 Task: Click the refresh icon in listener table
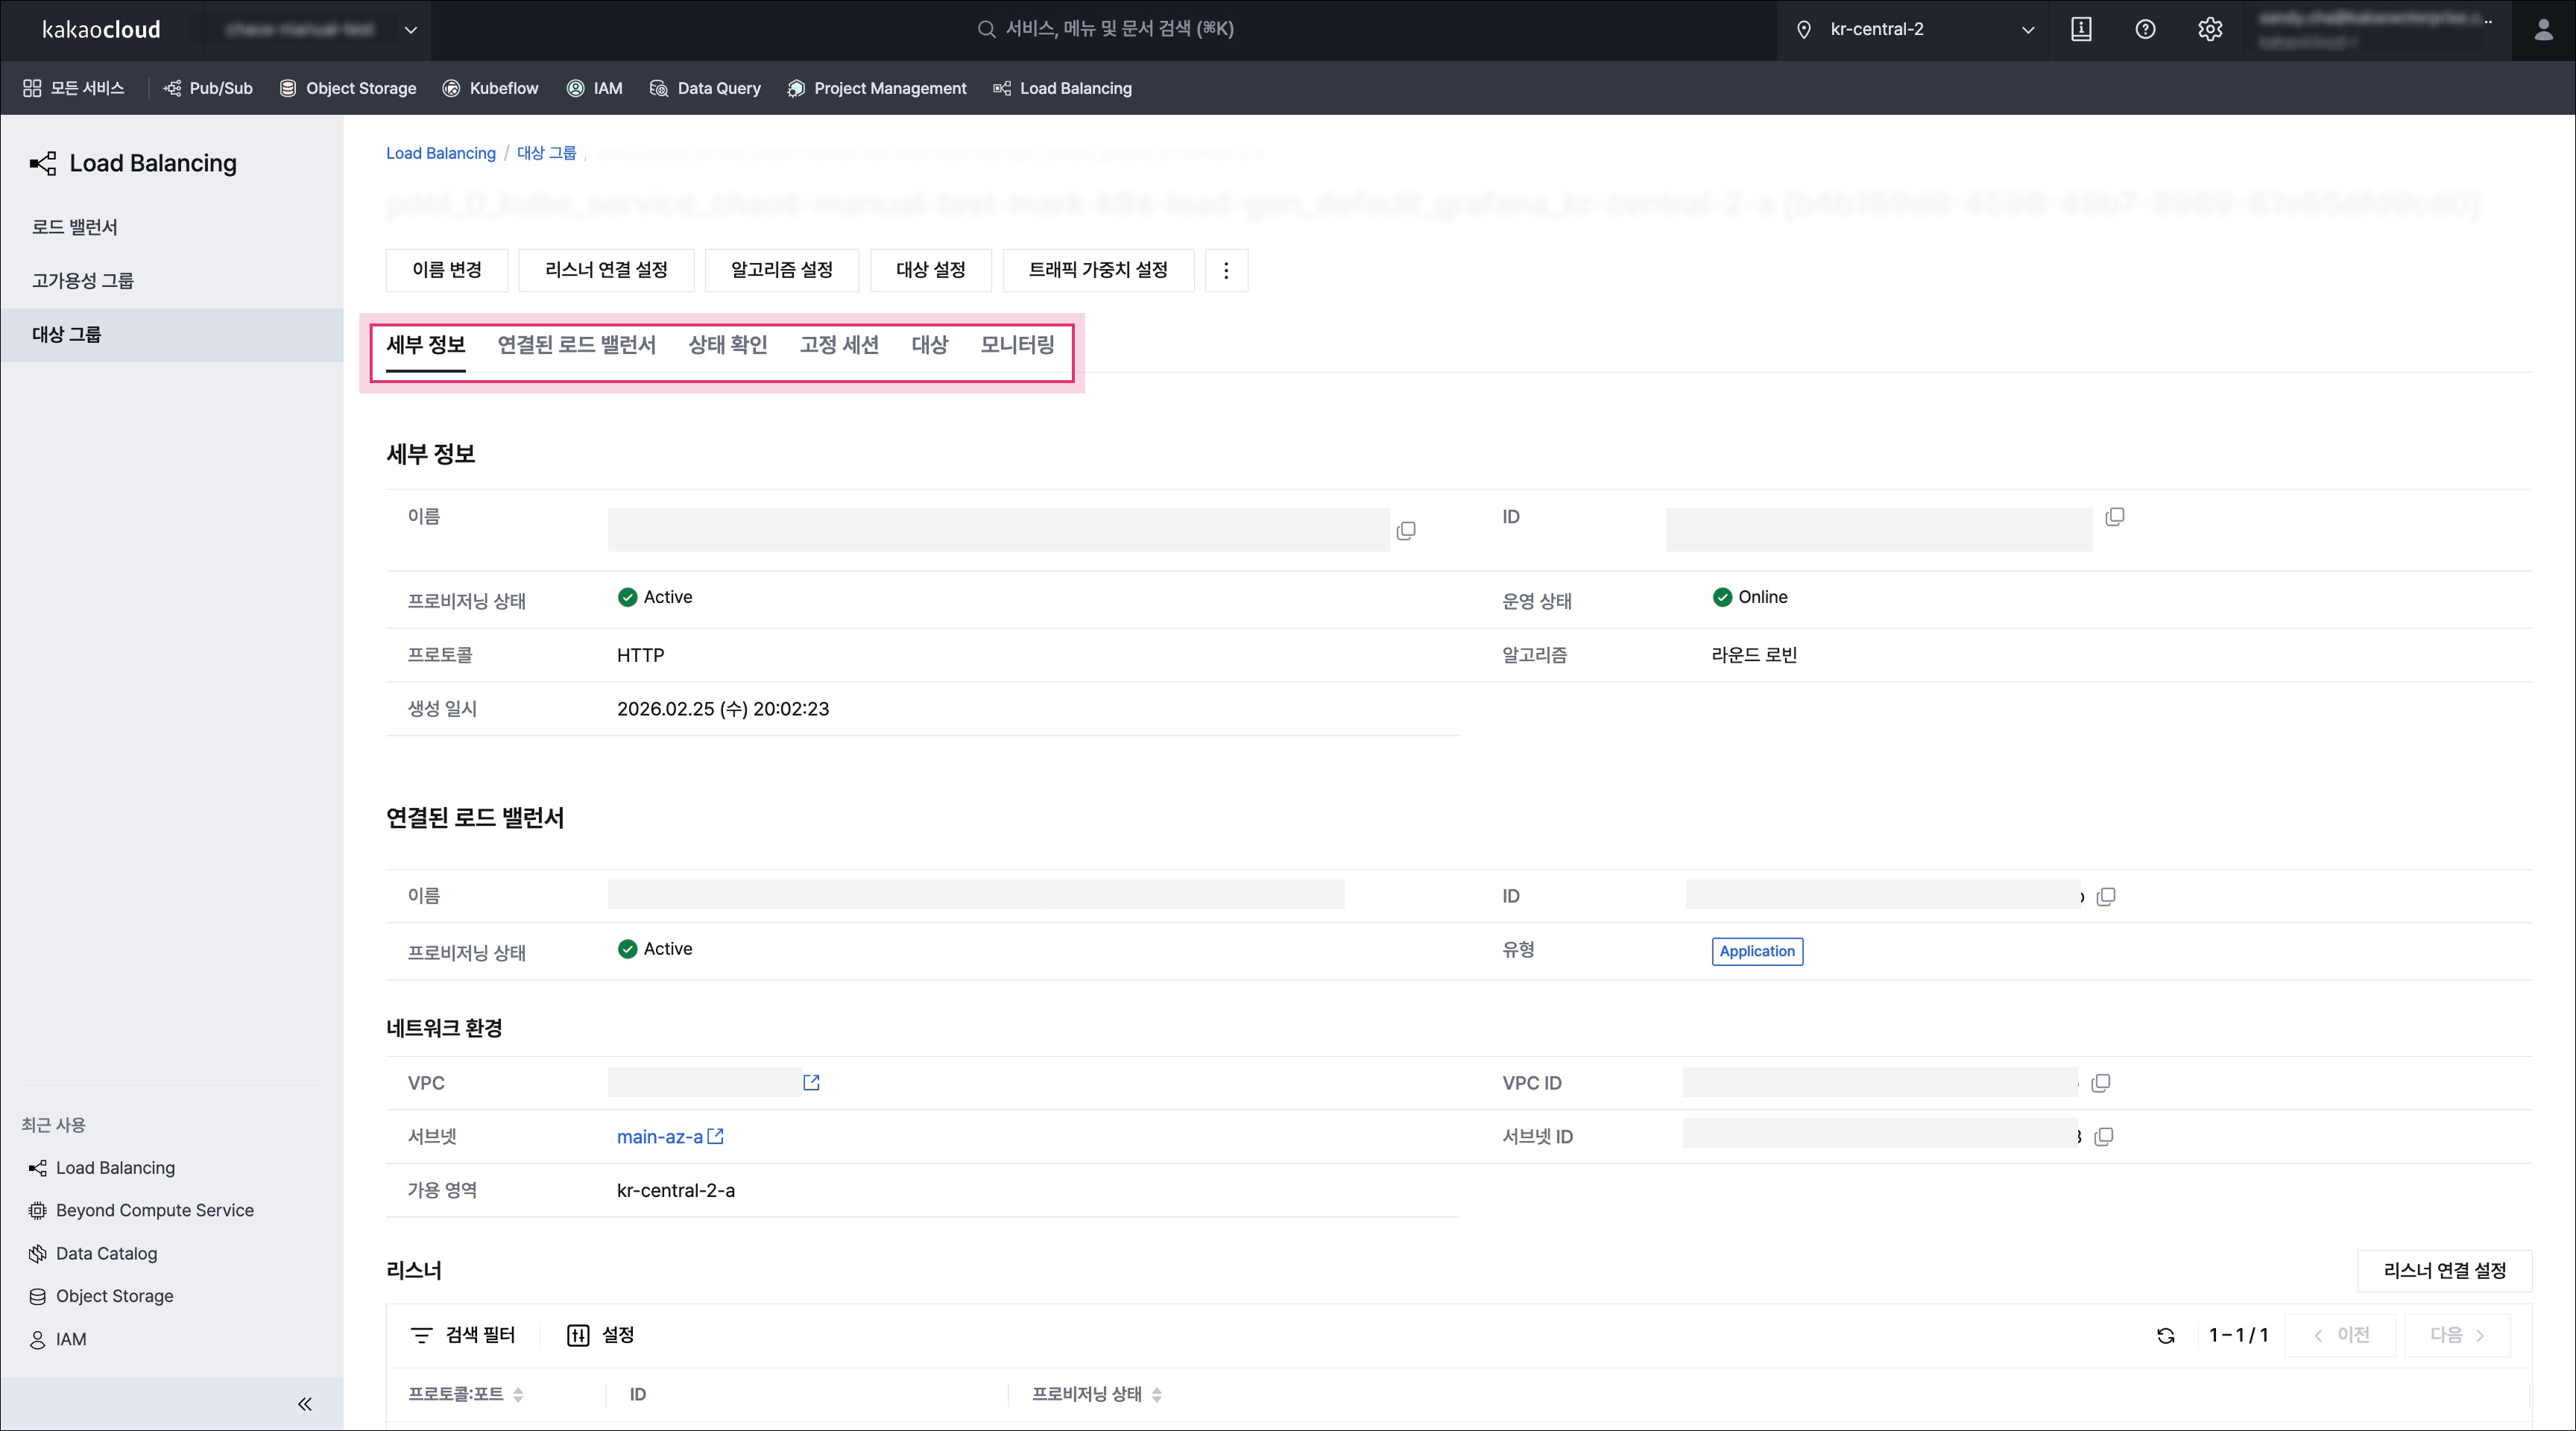click(2166, 1336)
